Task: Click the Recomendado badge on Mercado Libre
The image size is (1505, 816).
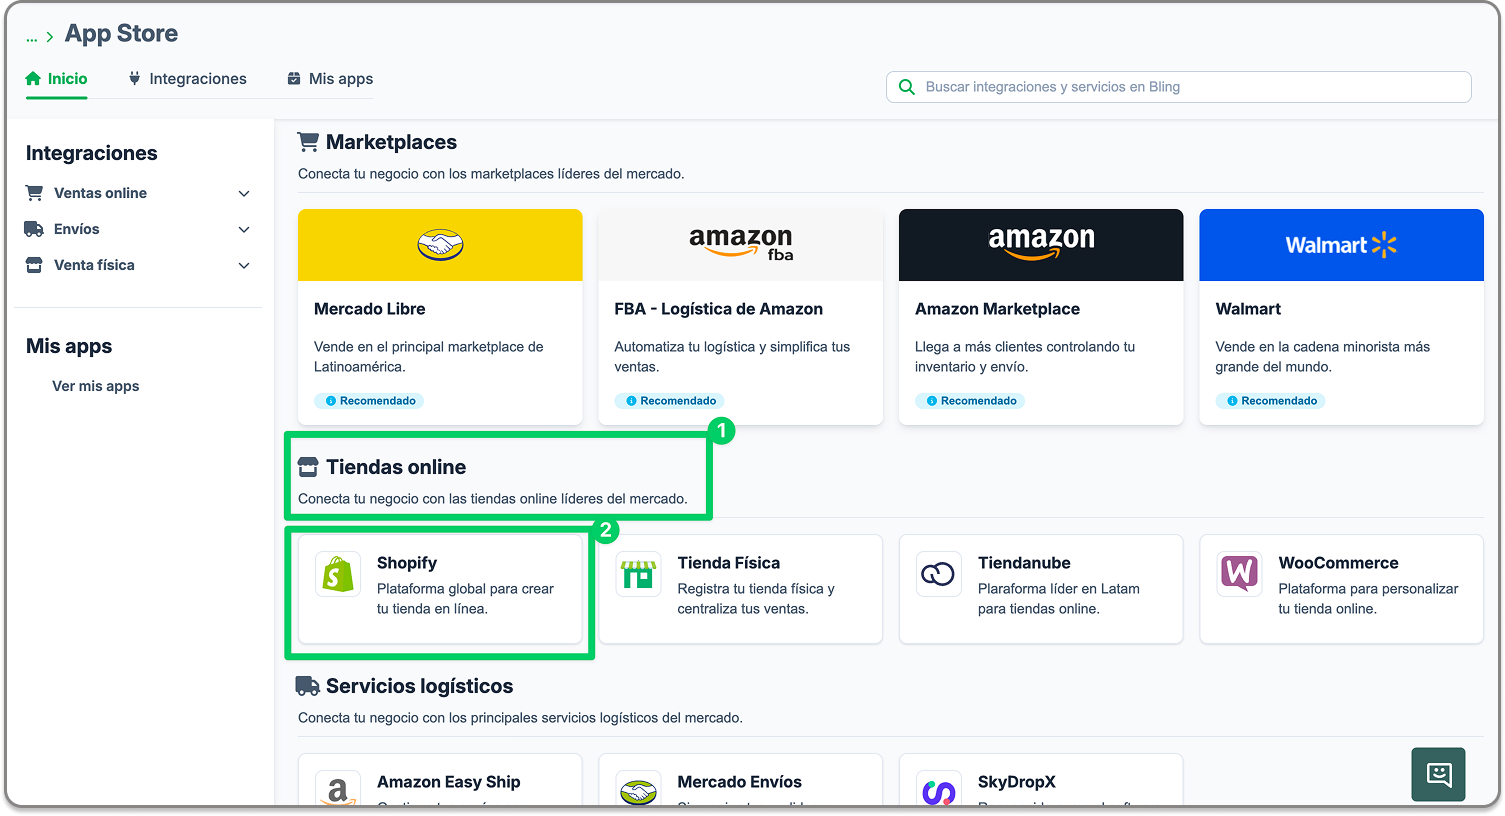Action: (x=370, y=401)
